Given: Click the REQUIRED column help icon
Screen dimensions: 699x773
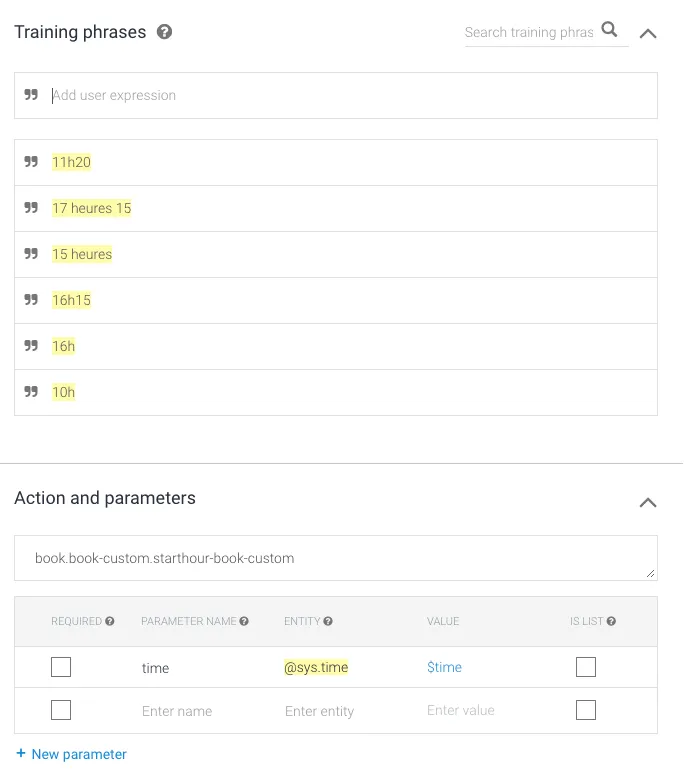Looking at the screenshot, I should (x=110, y=621).
